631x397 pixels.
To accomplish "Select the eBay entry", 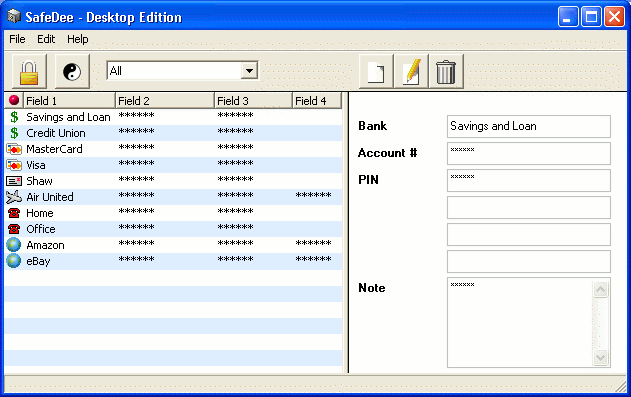I will (173, 261).
